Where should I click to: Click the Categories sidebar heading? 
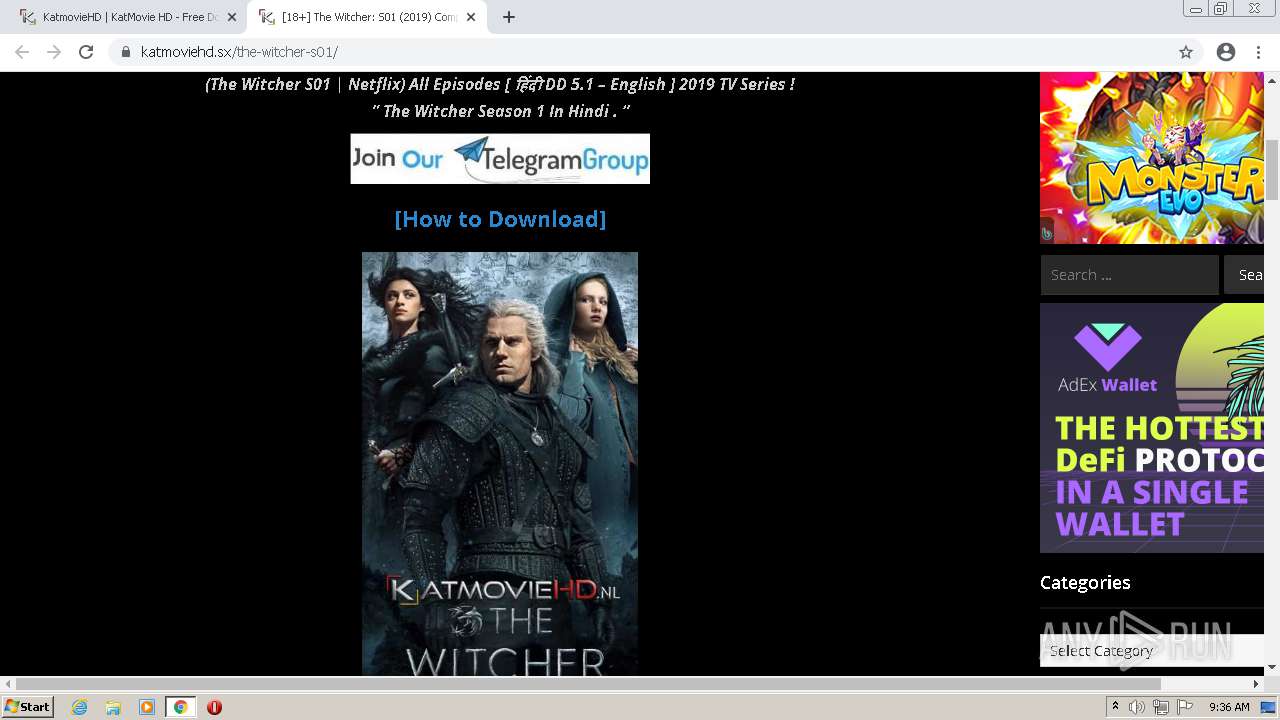click(1085, 582)
